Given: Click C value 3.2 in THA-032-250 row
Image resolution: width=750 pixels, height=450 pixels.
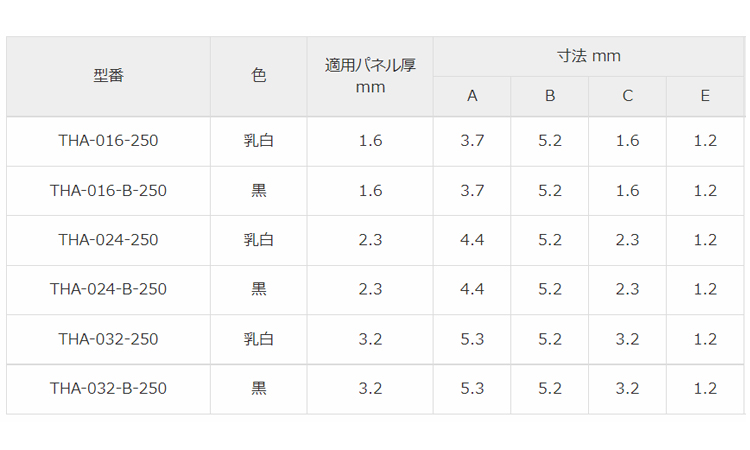Looking at the screenshot, I should point(627,339).
